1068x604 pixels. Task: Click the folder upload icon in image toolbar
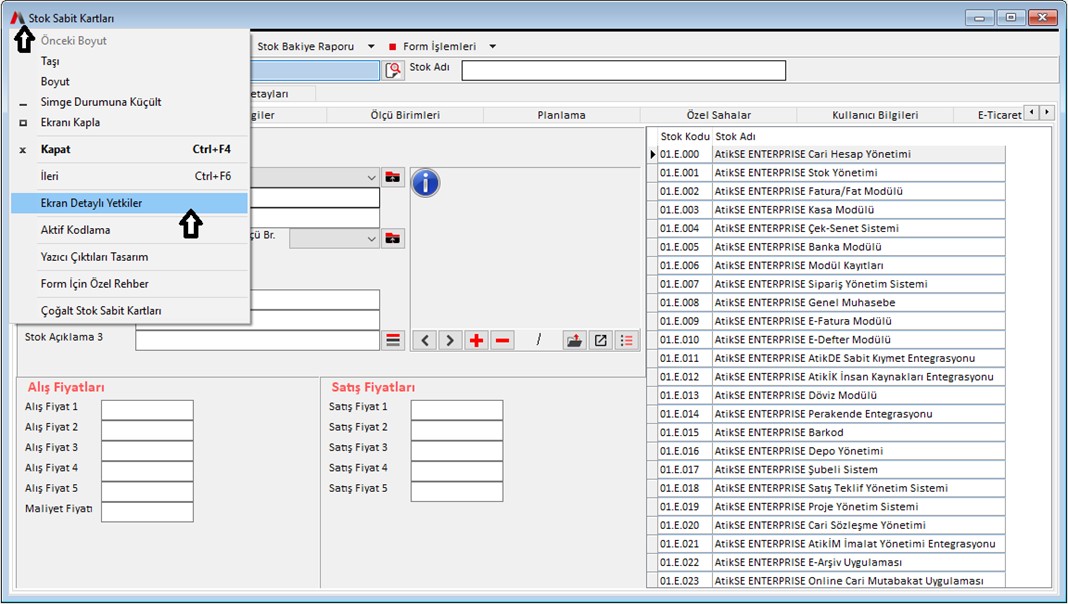(x=575, y=340)
